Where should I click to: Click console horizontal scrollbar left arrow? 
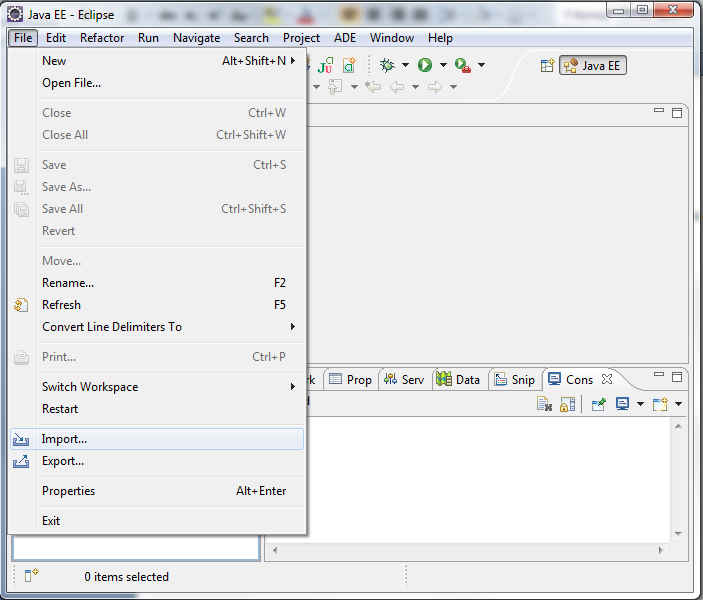(x=275, y=550)
